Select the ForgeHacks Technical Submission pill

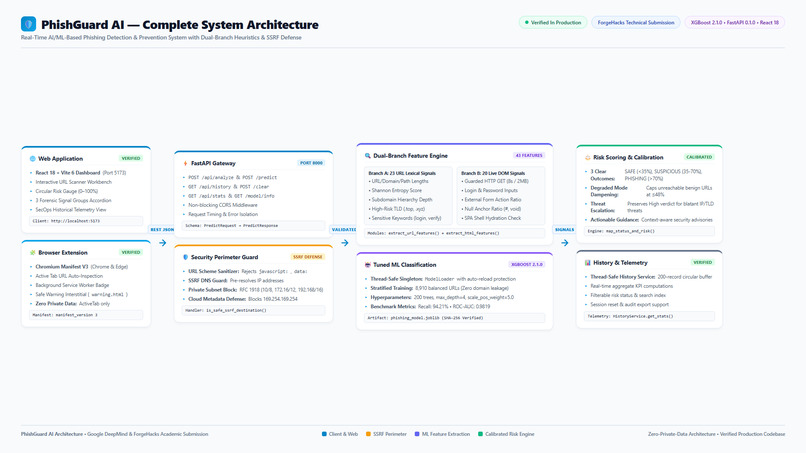636,23
